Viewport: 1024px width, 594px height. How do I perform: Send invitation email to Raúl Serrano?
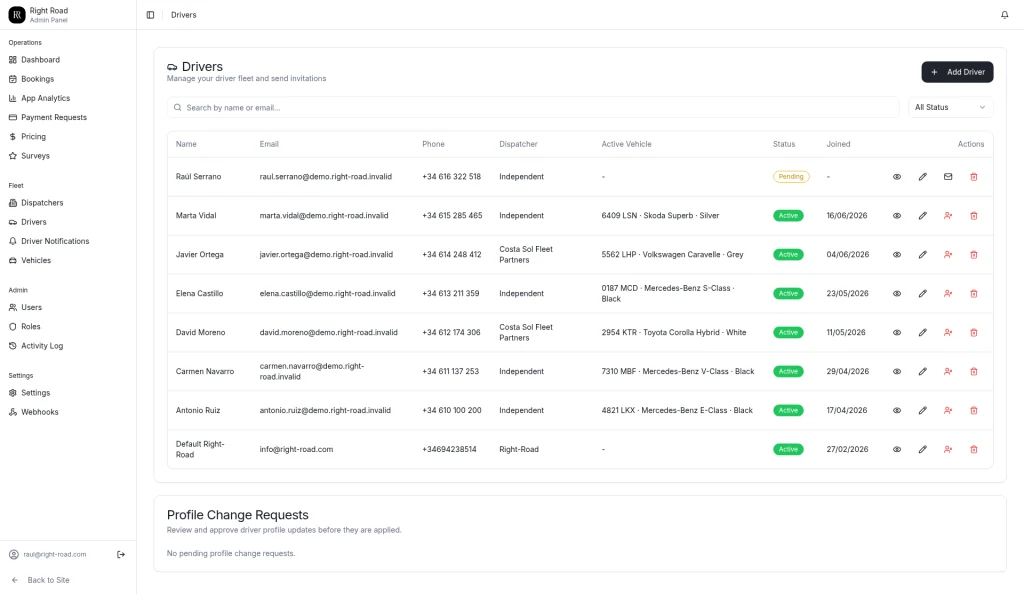coord(948,177)
